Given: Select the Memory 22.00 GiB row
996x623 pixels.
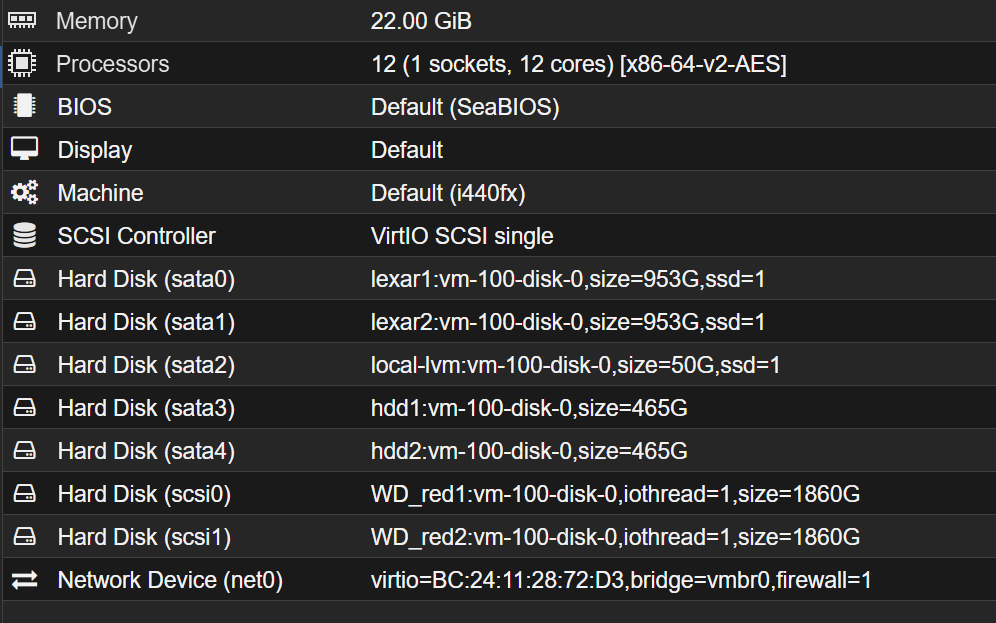Looking at the screenshot, I should click(x=499, y=21).
